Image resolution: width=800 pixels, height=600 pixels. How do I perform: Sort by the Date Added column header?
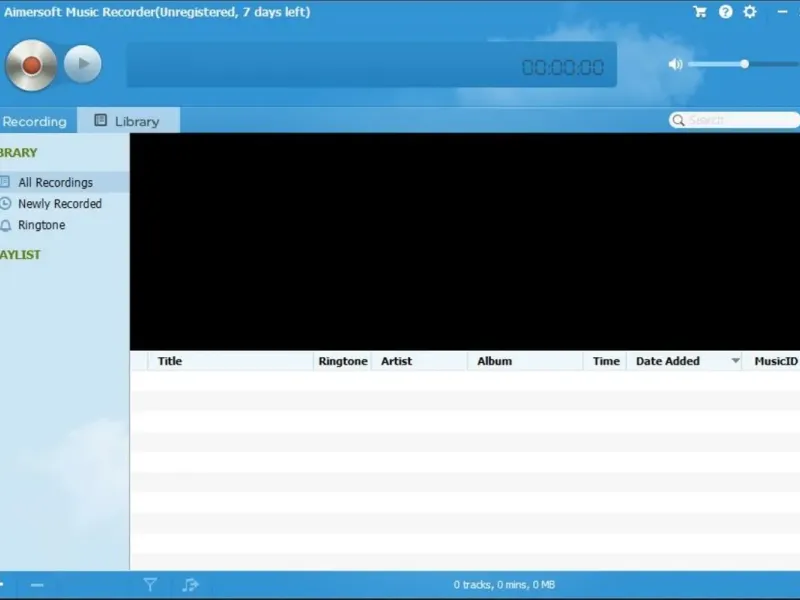[684, 361]
